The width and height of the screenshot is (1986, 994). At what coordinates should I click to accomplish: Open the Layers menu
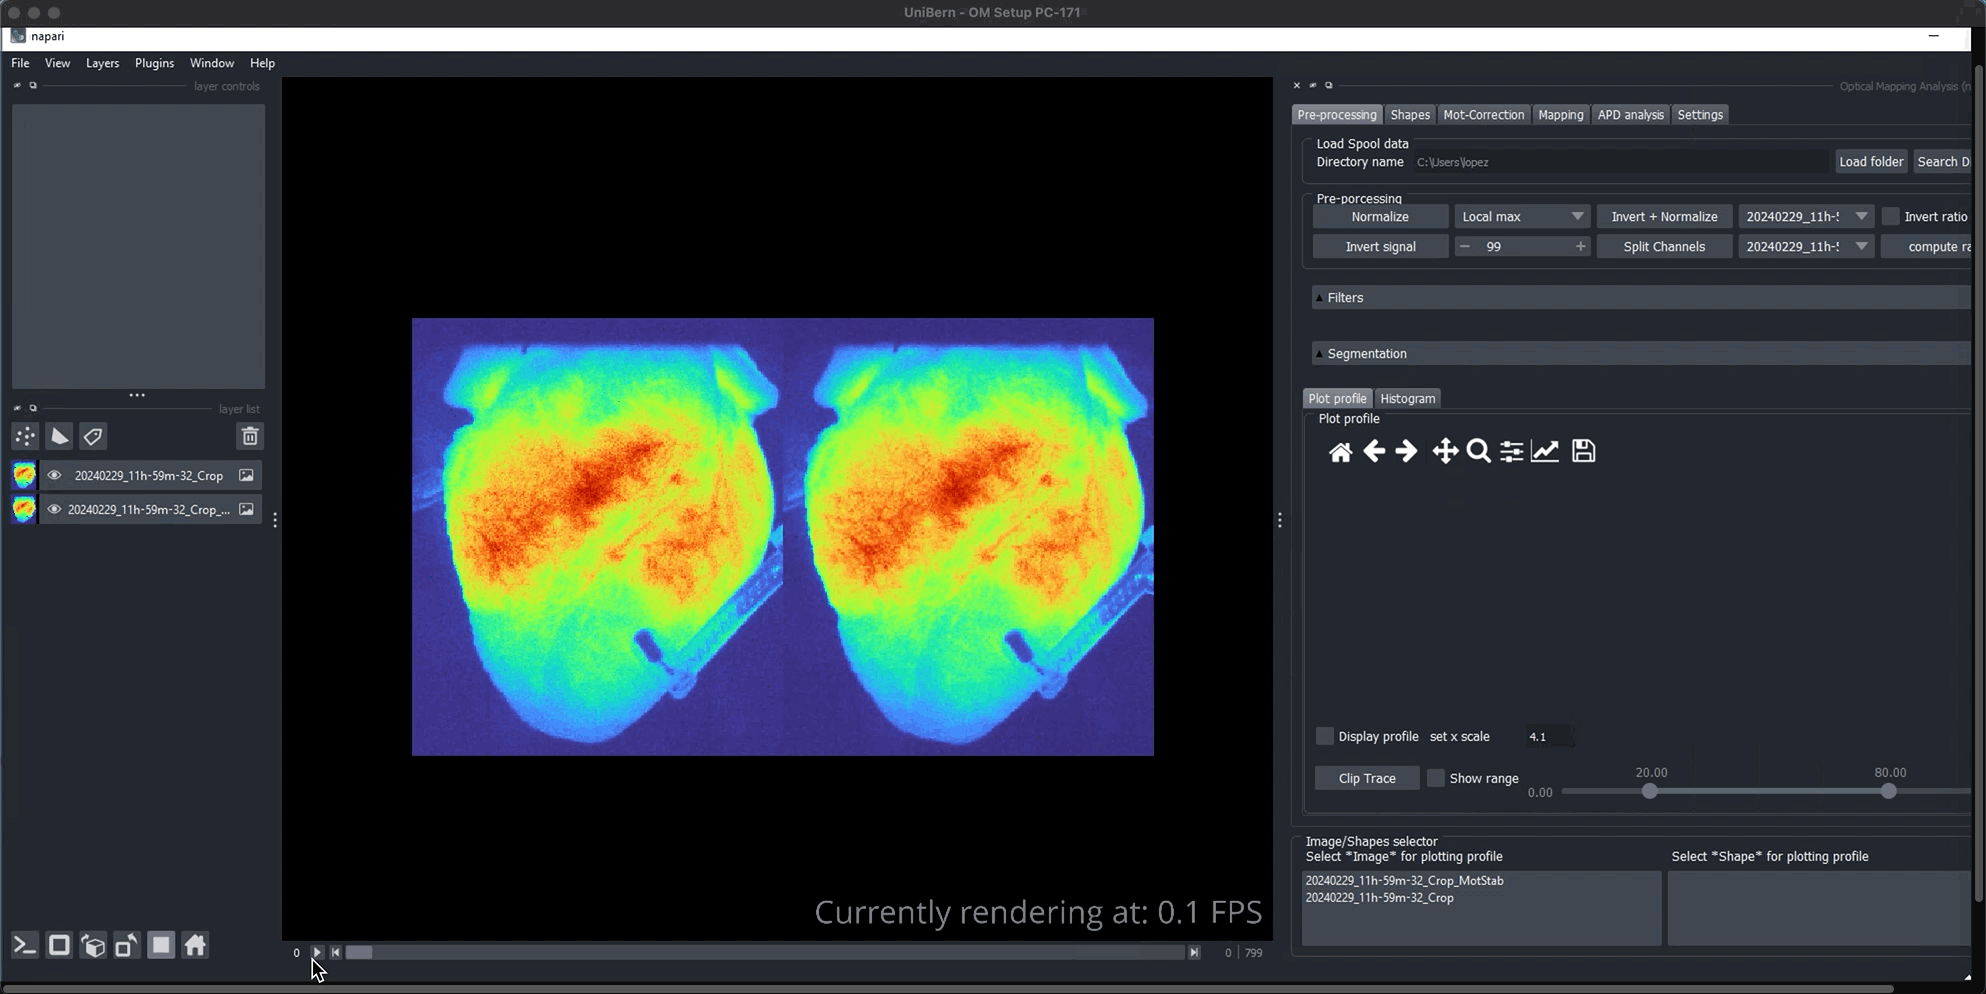click(102, 63)
